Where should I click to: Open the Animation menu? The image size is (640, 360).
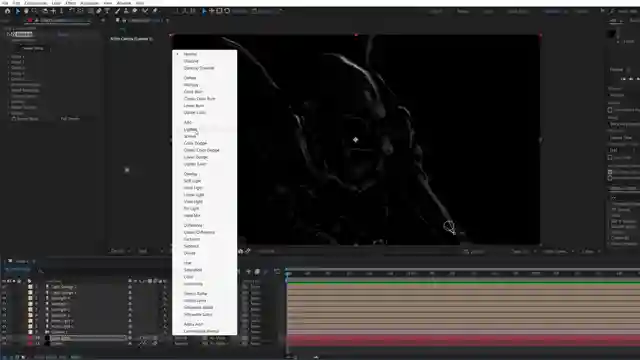click(x=89, y=3)
